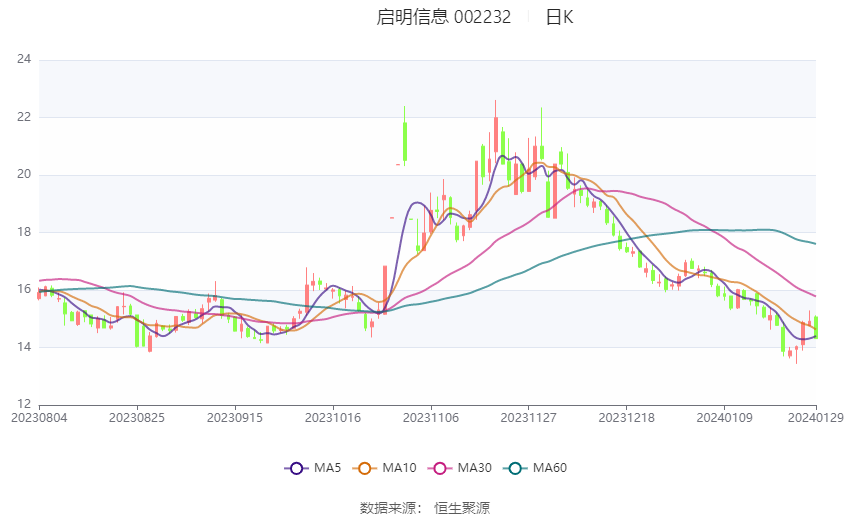Toggle the MA5 legend series
The width and height of the screenshot is (850, 516).
(313, 468)
